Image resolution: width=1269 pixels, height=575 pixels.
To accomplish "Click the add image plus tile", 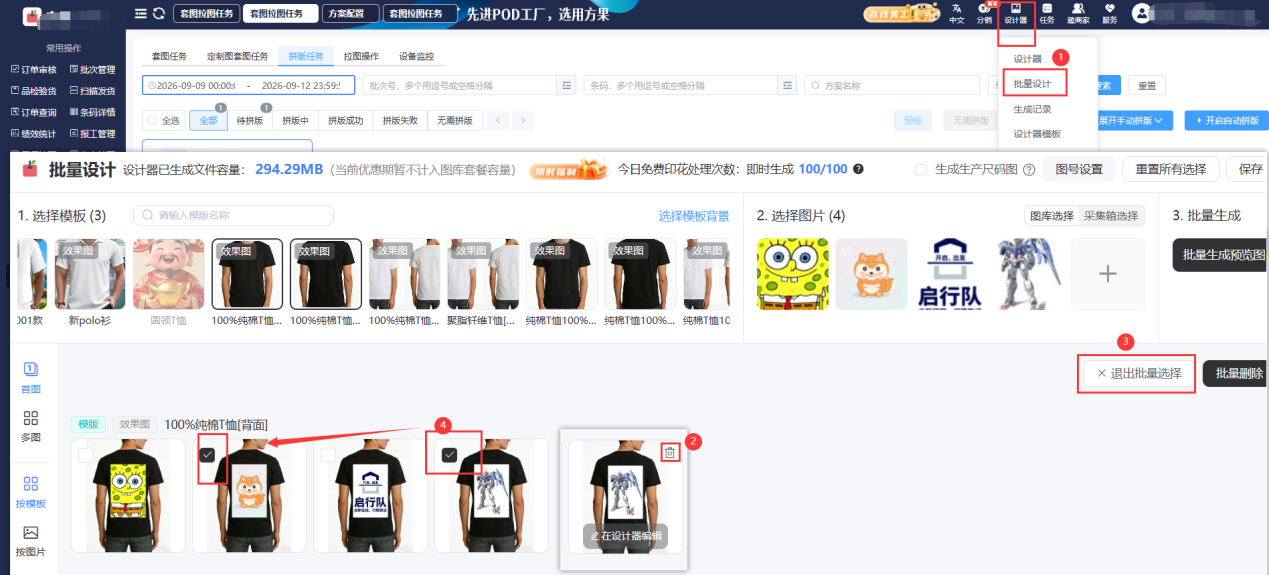I will point(1107,273).
